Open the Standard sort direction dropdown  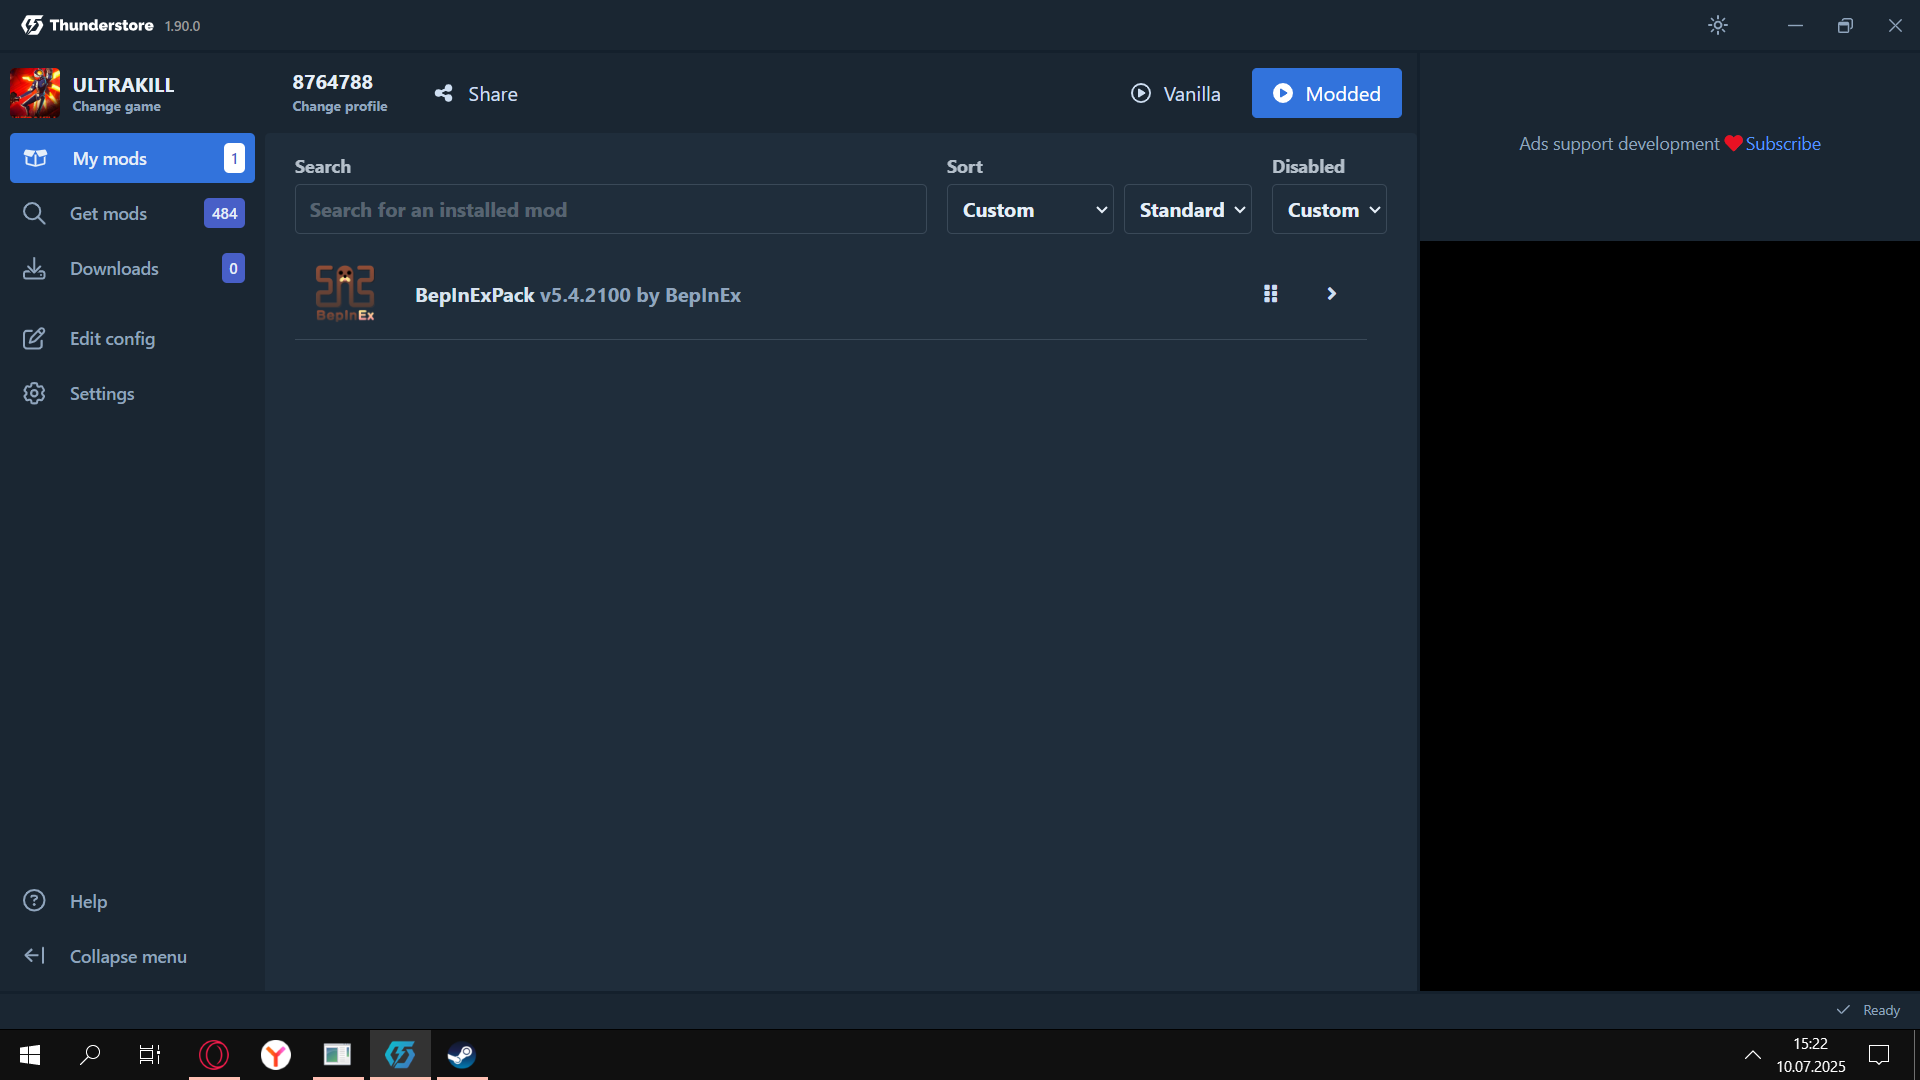[1188, 209]
